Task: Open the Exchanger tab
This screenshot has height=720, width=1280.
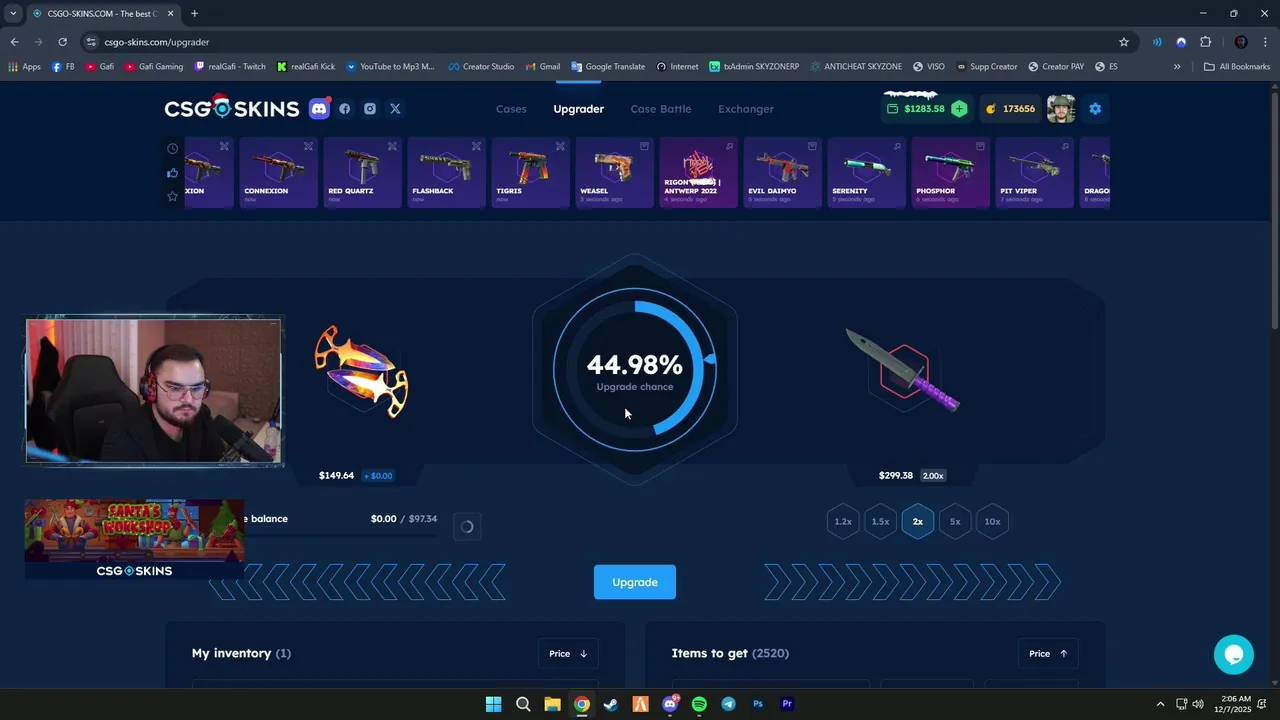Action: tap(746, 109)
